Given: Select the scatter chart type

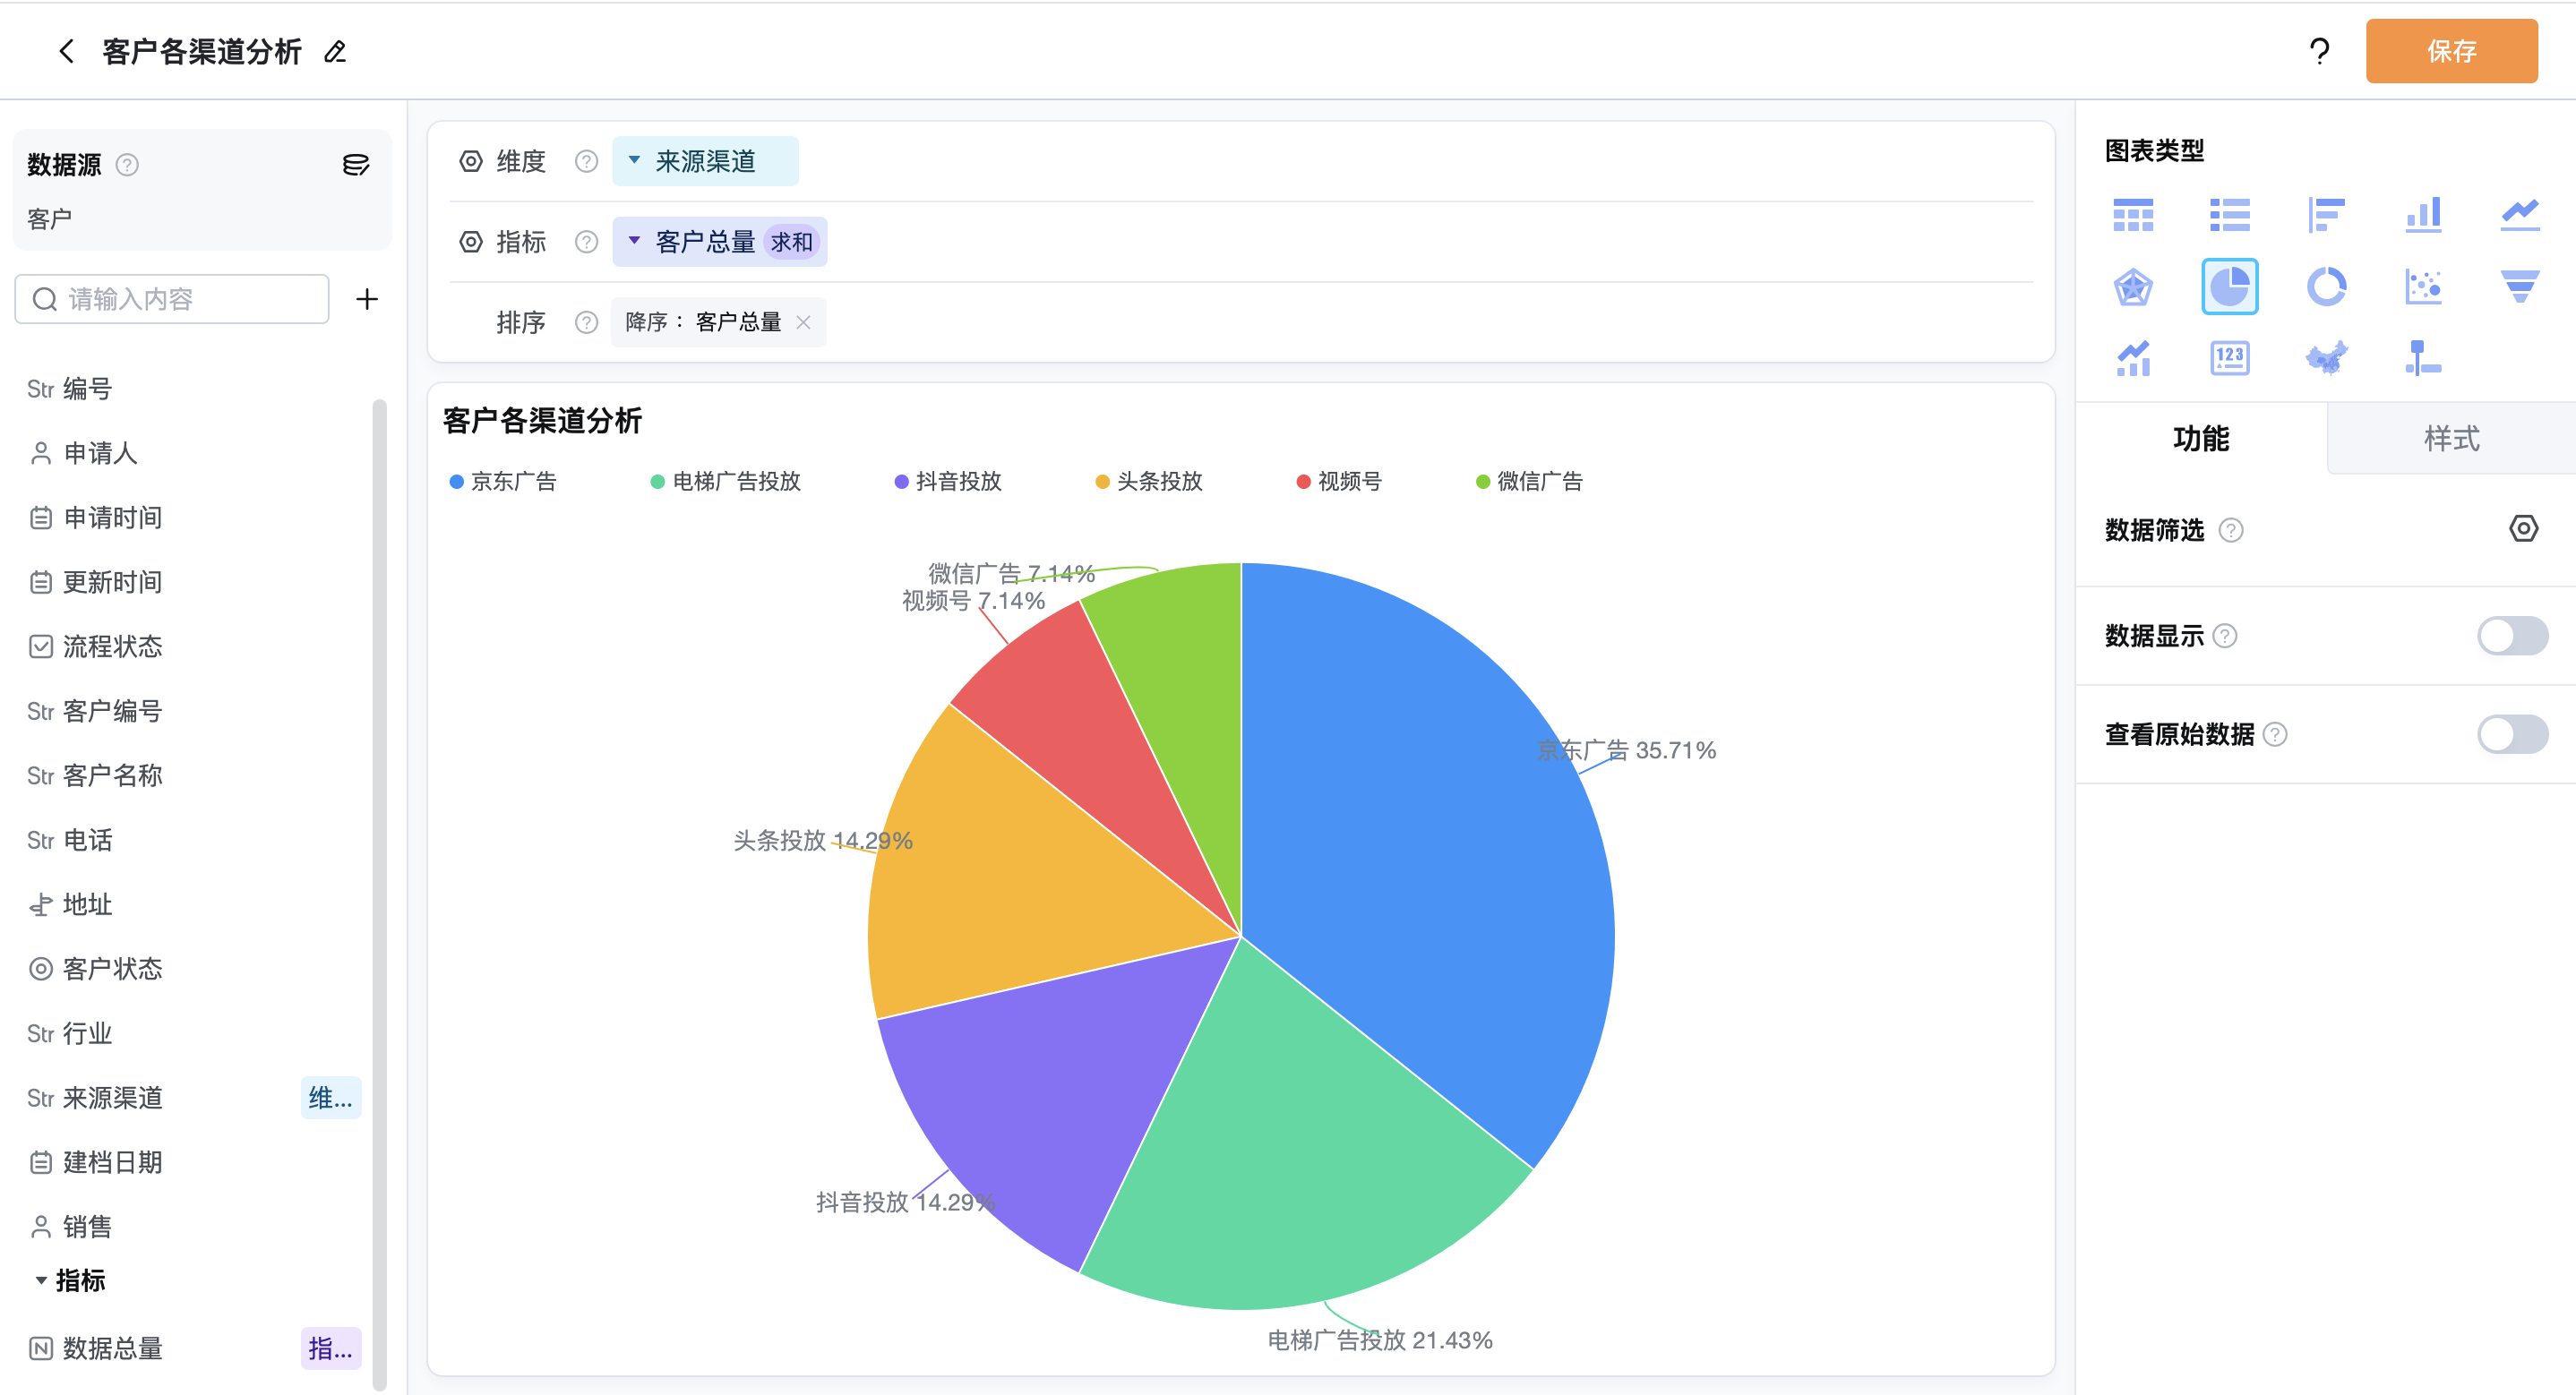Looking at the screenshot, I should tap(2423, 287).
